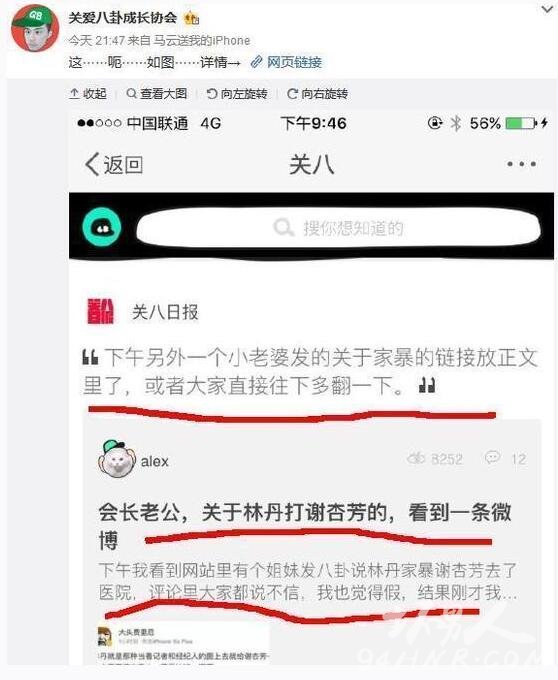Open 查看大图 to view full image
The image size is (558, 680).
click(157, 94)
